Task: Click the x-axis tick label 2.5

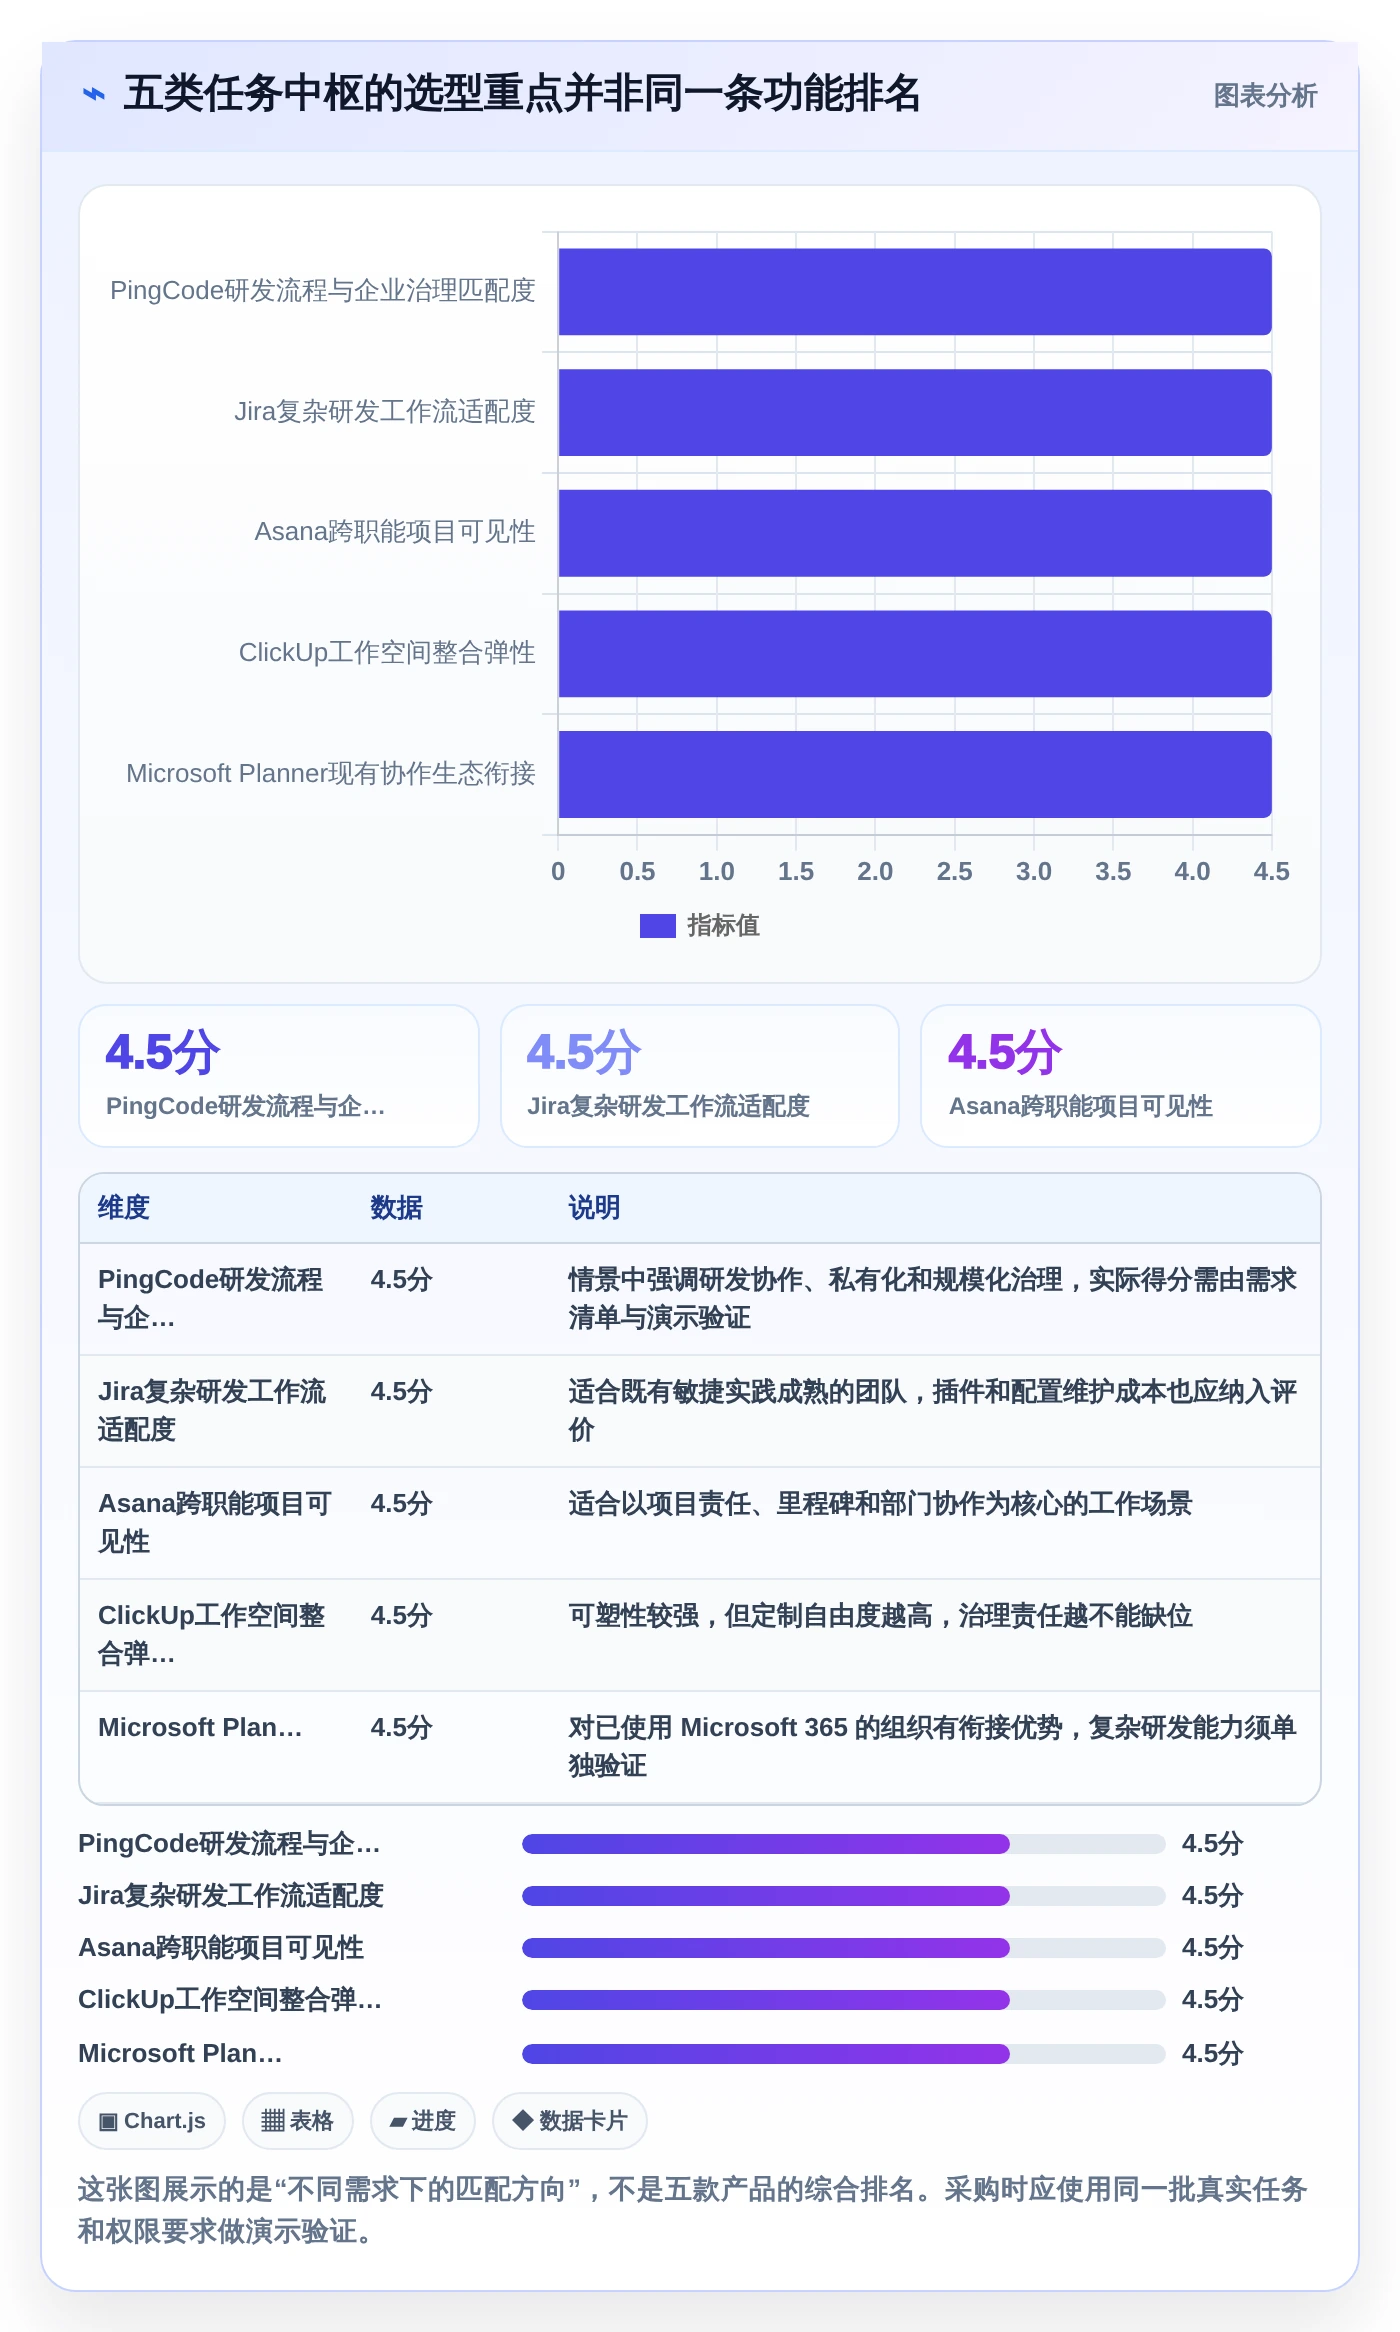Action: (x=954, y=872)
